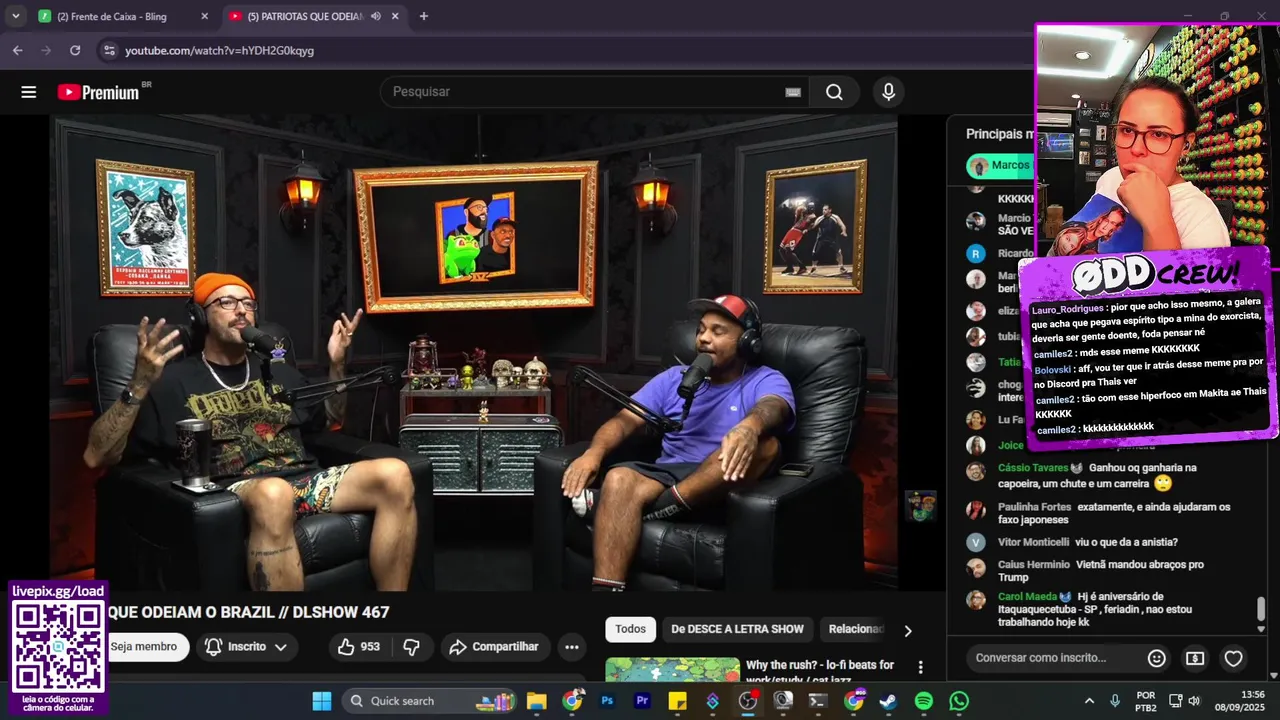Viewport: 1280px width, 720px height.
Task: Click the magnifier search button
Action: click(x=834, y=92)
